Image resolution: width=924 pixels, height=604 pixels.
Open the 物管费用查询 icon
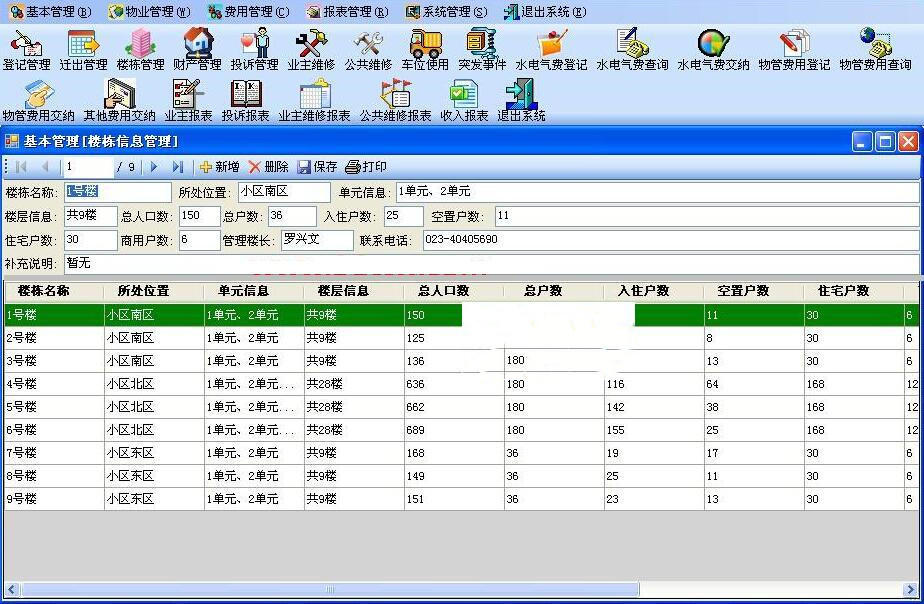tap(875, 49)
